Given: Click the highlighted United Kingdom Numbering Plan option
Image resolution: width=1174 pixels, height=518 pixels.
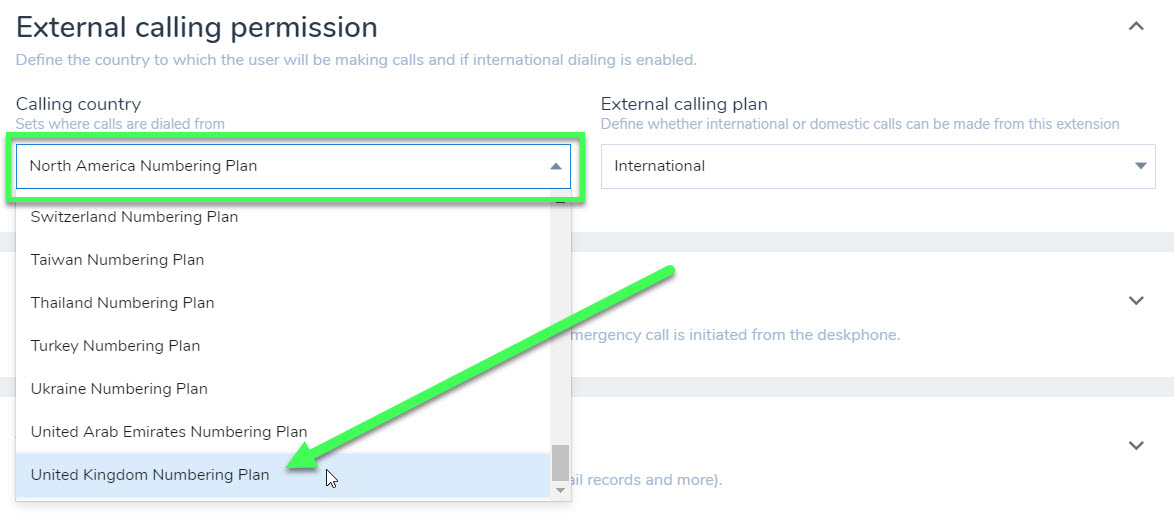Looking at the screenshot, I should (283, 475).
